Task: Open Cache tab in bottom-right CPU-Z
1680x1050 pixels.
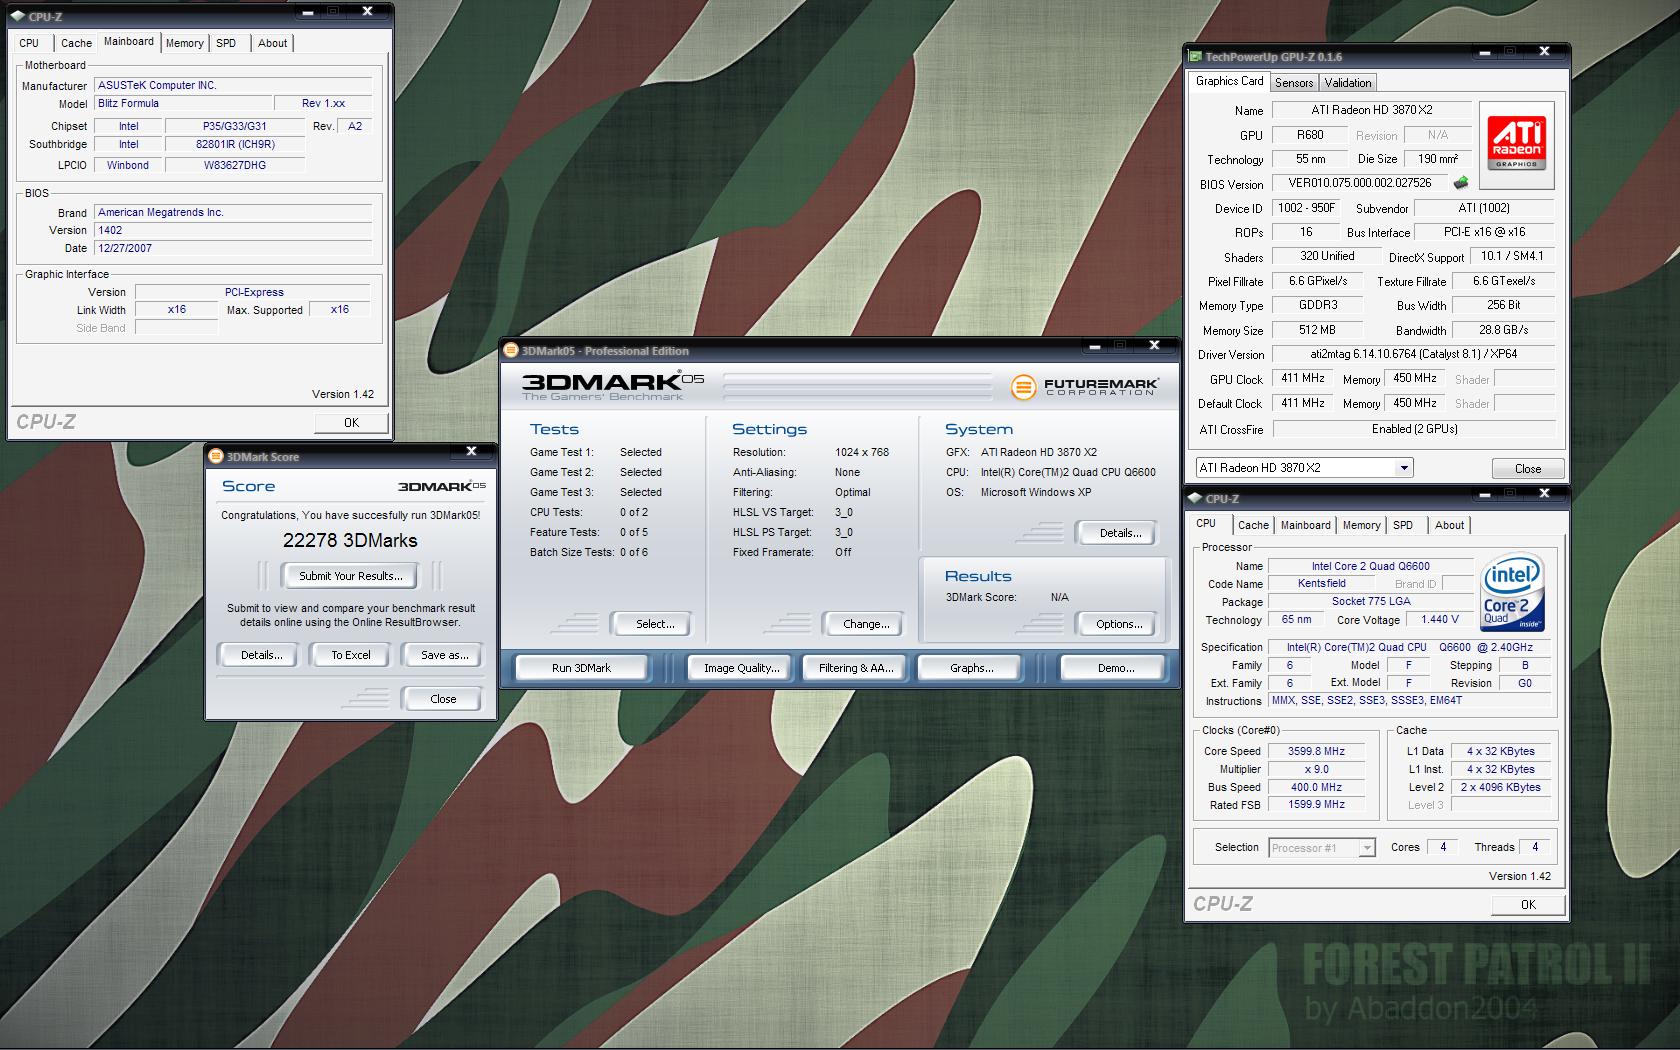Action: pyautogui.click(x=1253, y=525)
